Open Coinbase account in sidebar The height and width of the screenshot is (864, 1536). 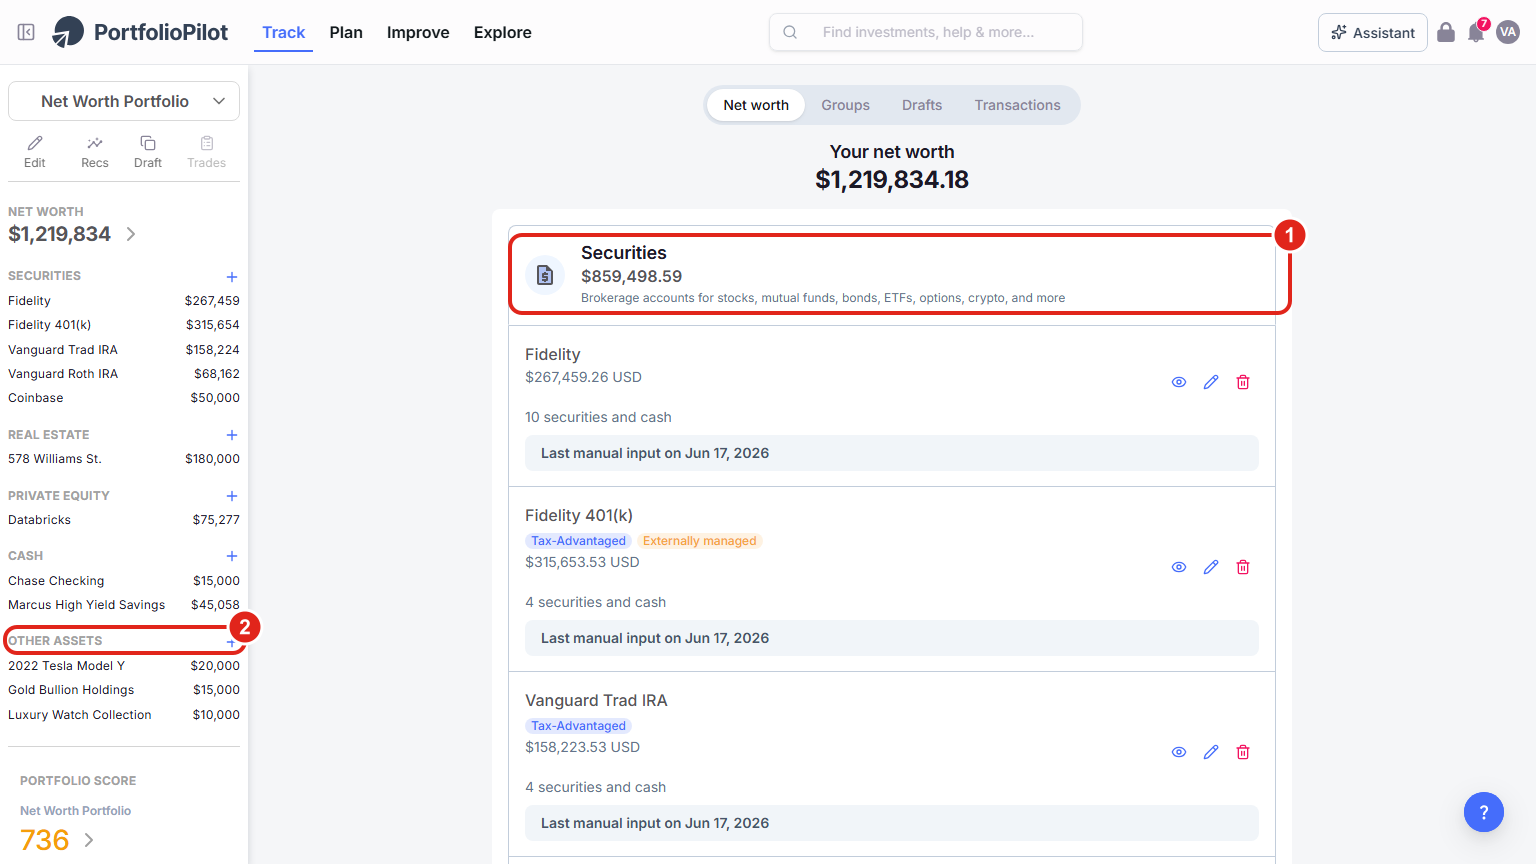click(124, 398)
